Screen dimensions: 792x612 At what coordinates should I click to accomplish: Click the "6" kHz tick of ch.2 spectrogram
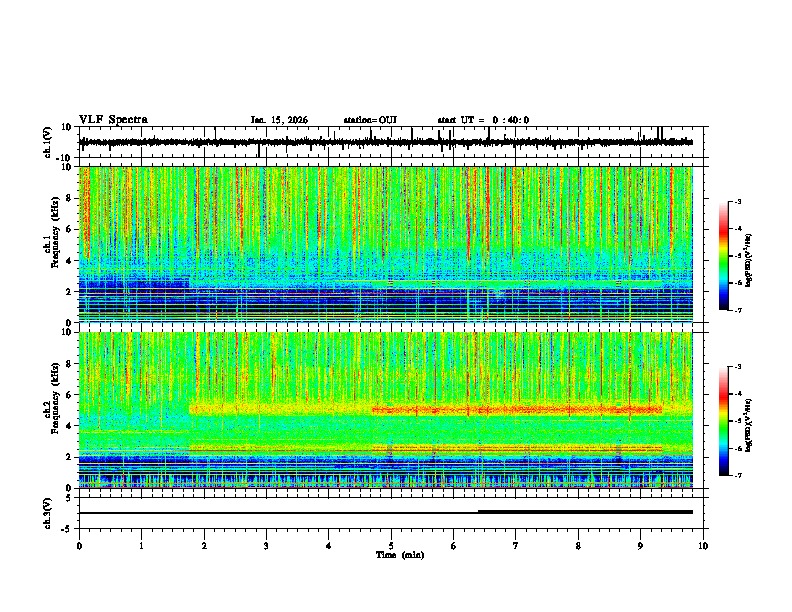point(69,395)
